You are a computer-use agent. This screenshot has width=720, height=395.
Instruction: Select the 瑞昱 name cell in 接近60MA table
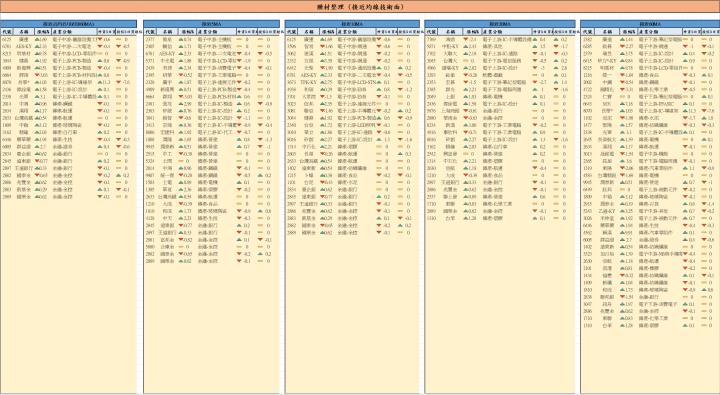[x=607, y=54]
